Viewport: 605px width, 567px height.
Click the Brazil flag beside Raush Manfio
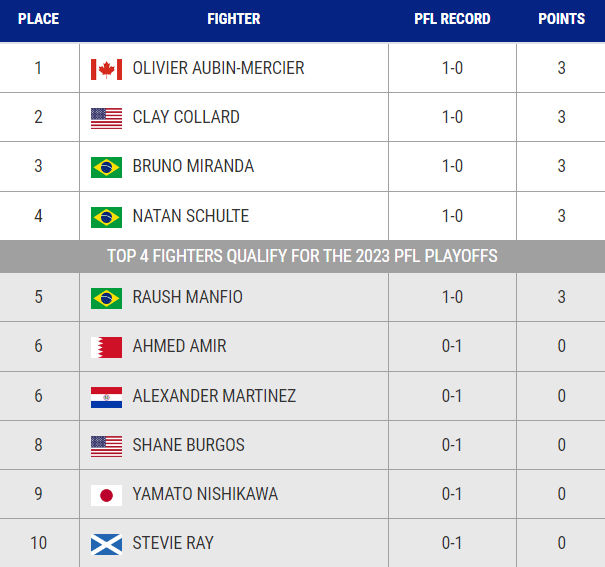(x=106, y=298)
